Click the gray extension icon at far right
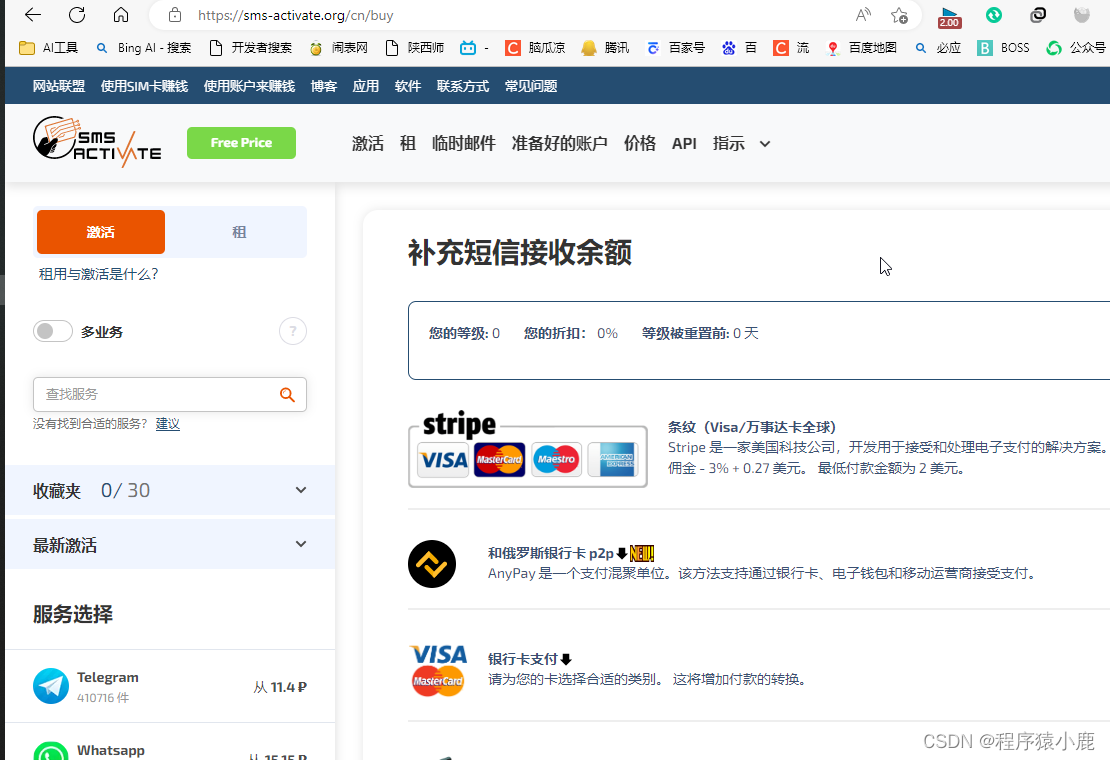 coord(1082,15)
